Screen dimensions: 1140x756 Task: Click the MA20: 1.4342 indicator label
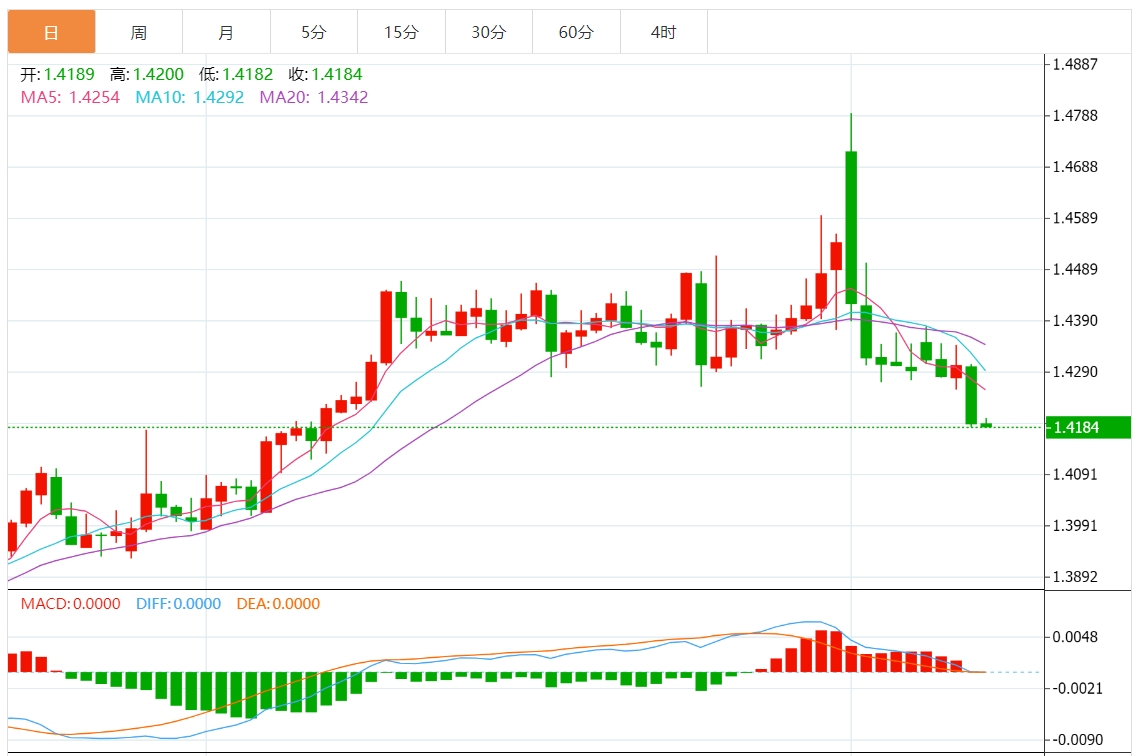pyautogui.click(x=314, y=97)
